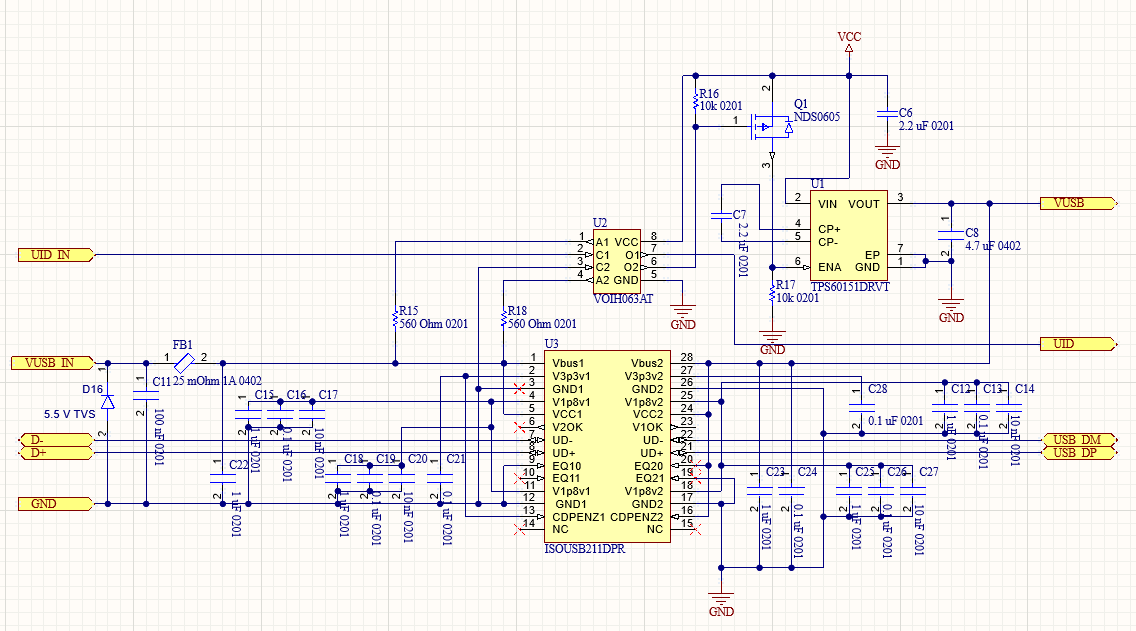Select the VUSB output port

pyautogui.click(x=1078, y=204)
